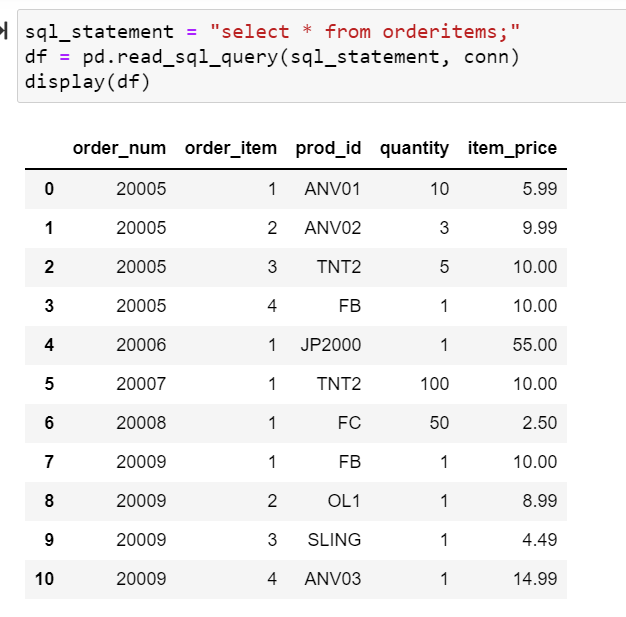
Task: Select the prod_id cell OL1
Action: pyautogui.click(x=344, y=501)
